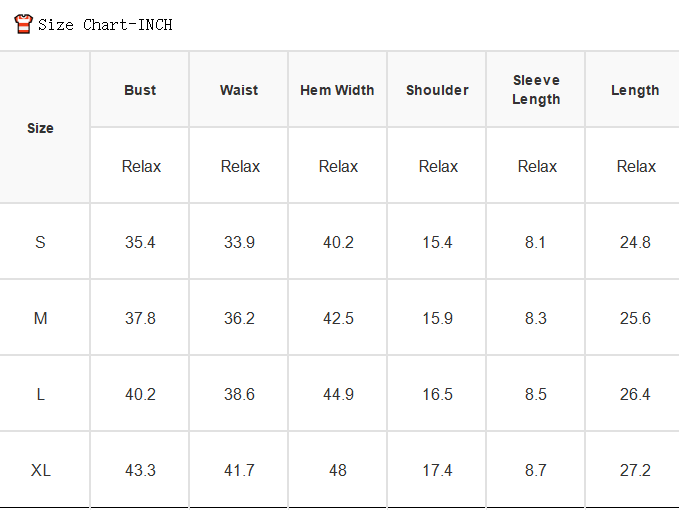The image size is (679, 510).
Task: Click the XL size row label
Action: tap(41, 470)
